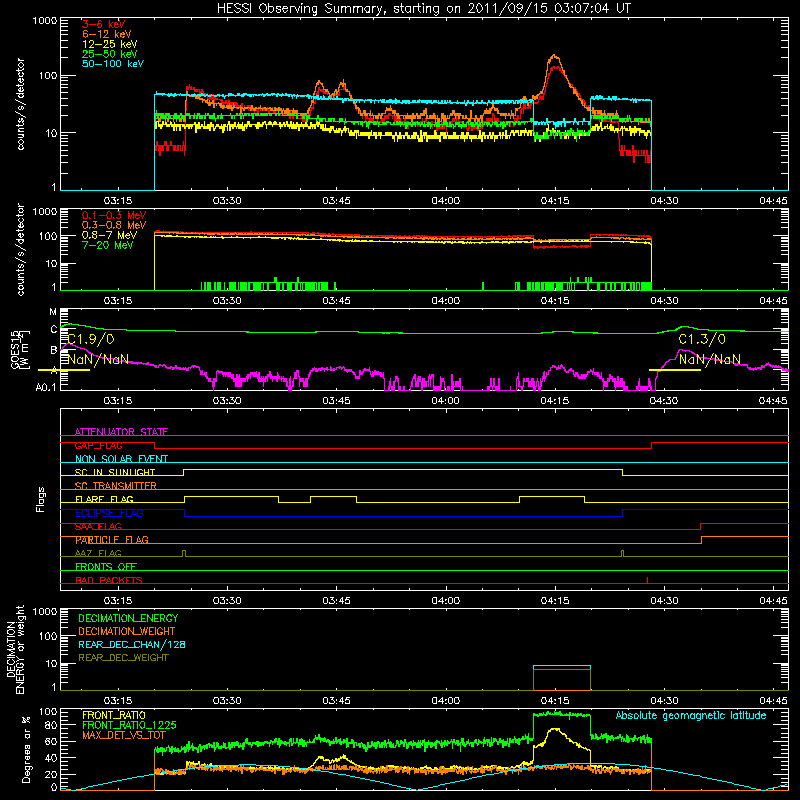Select the NON_SOLAR_EVENT flag label

[x=121, y=459]
